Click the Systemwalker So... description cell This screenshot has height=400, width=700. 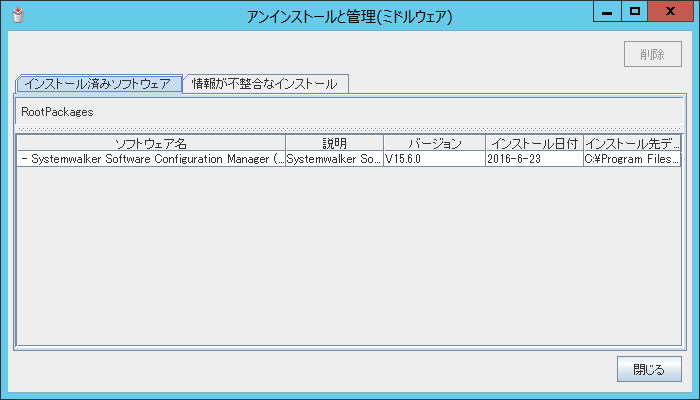[334, 159]
